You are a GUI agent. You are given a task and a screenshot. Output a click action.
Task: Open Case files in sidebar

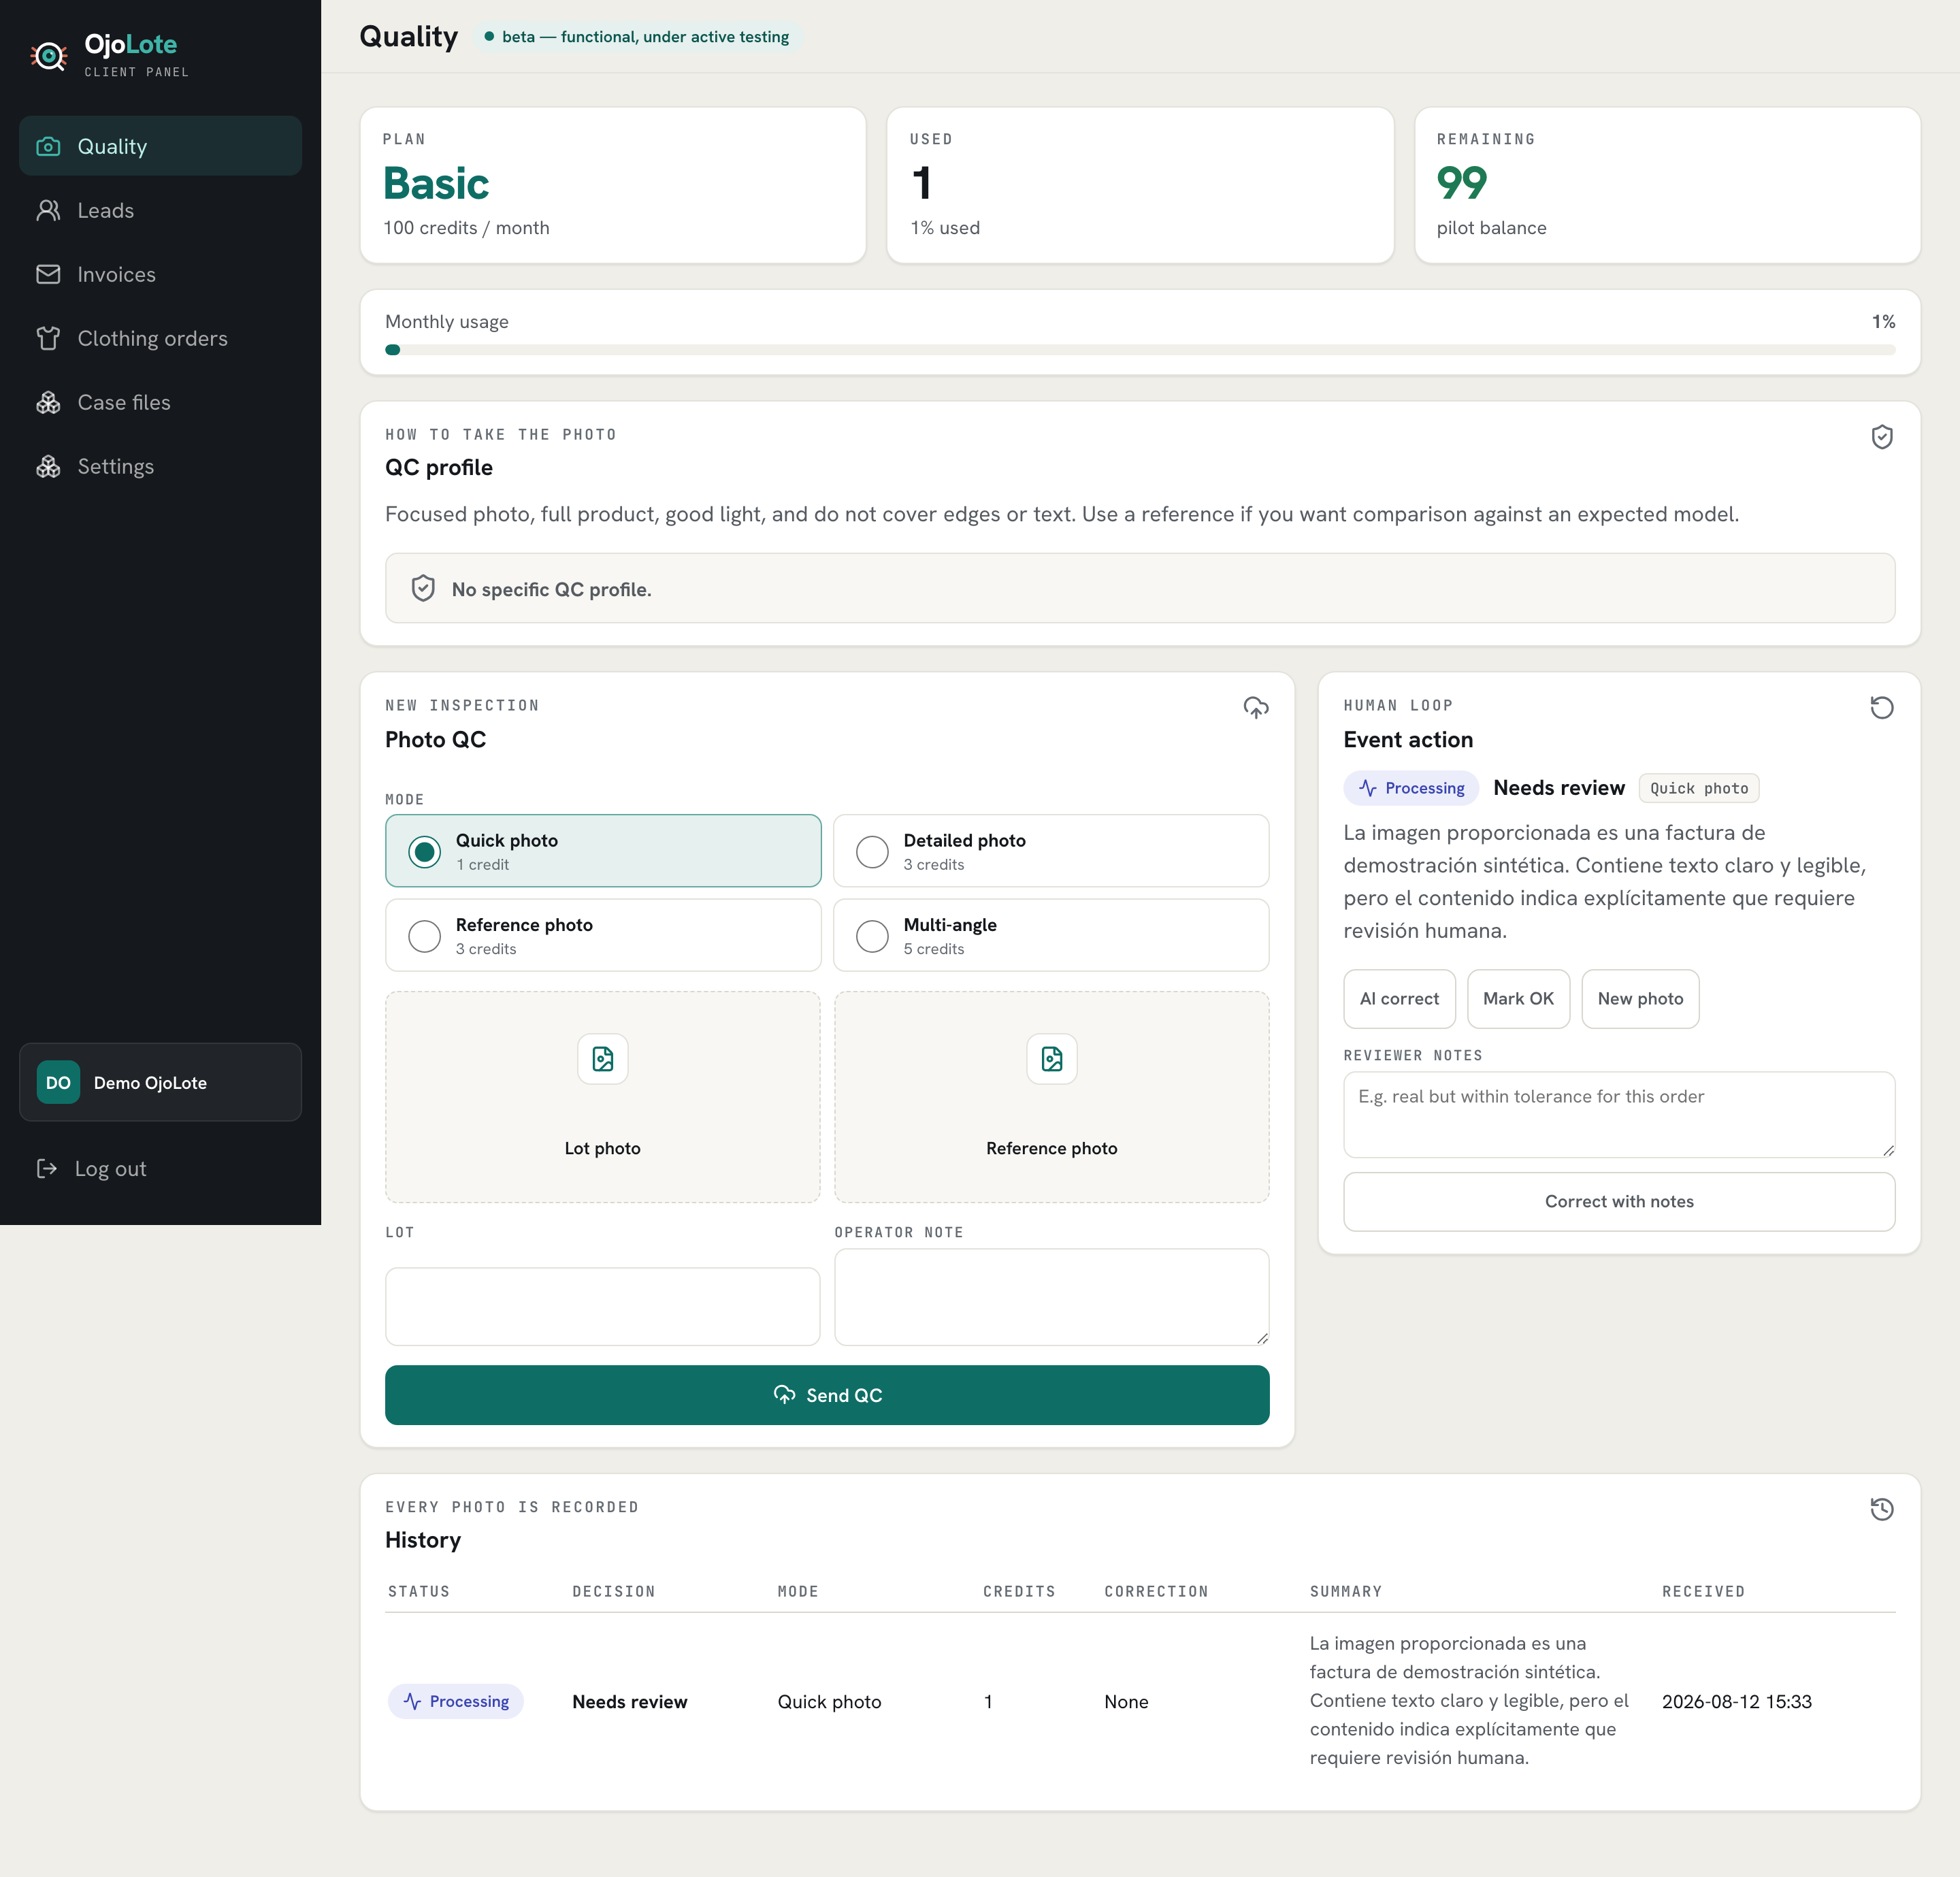(x=160, y=402)
